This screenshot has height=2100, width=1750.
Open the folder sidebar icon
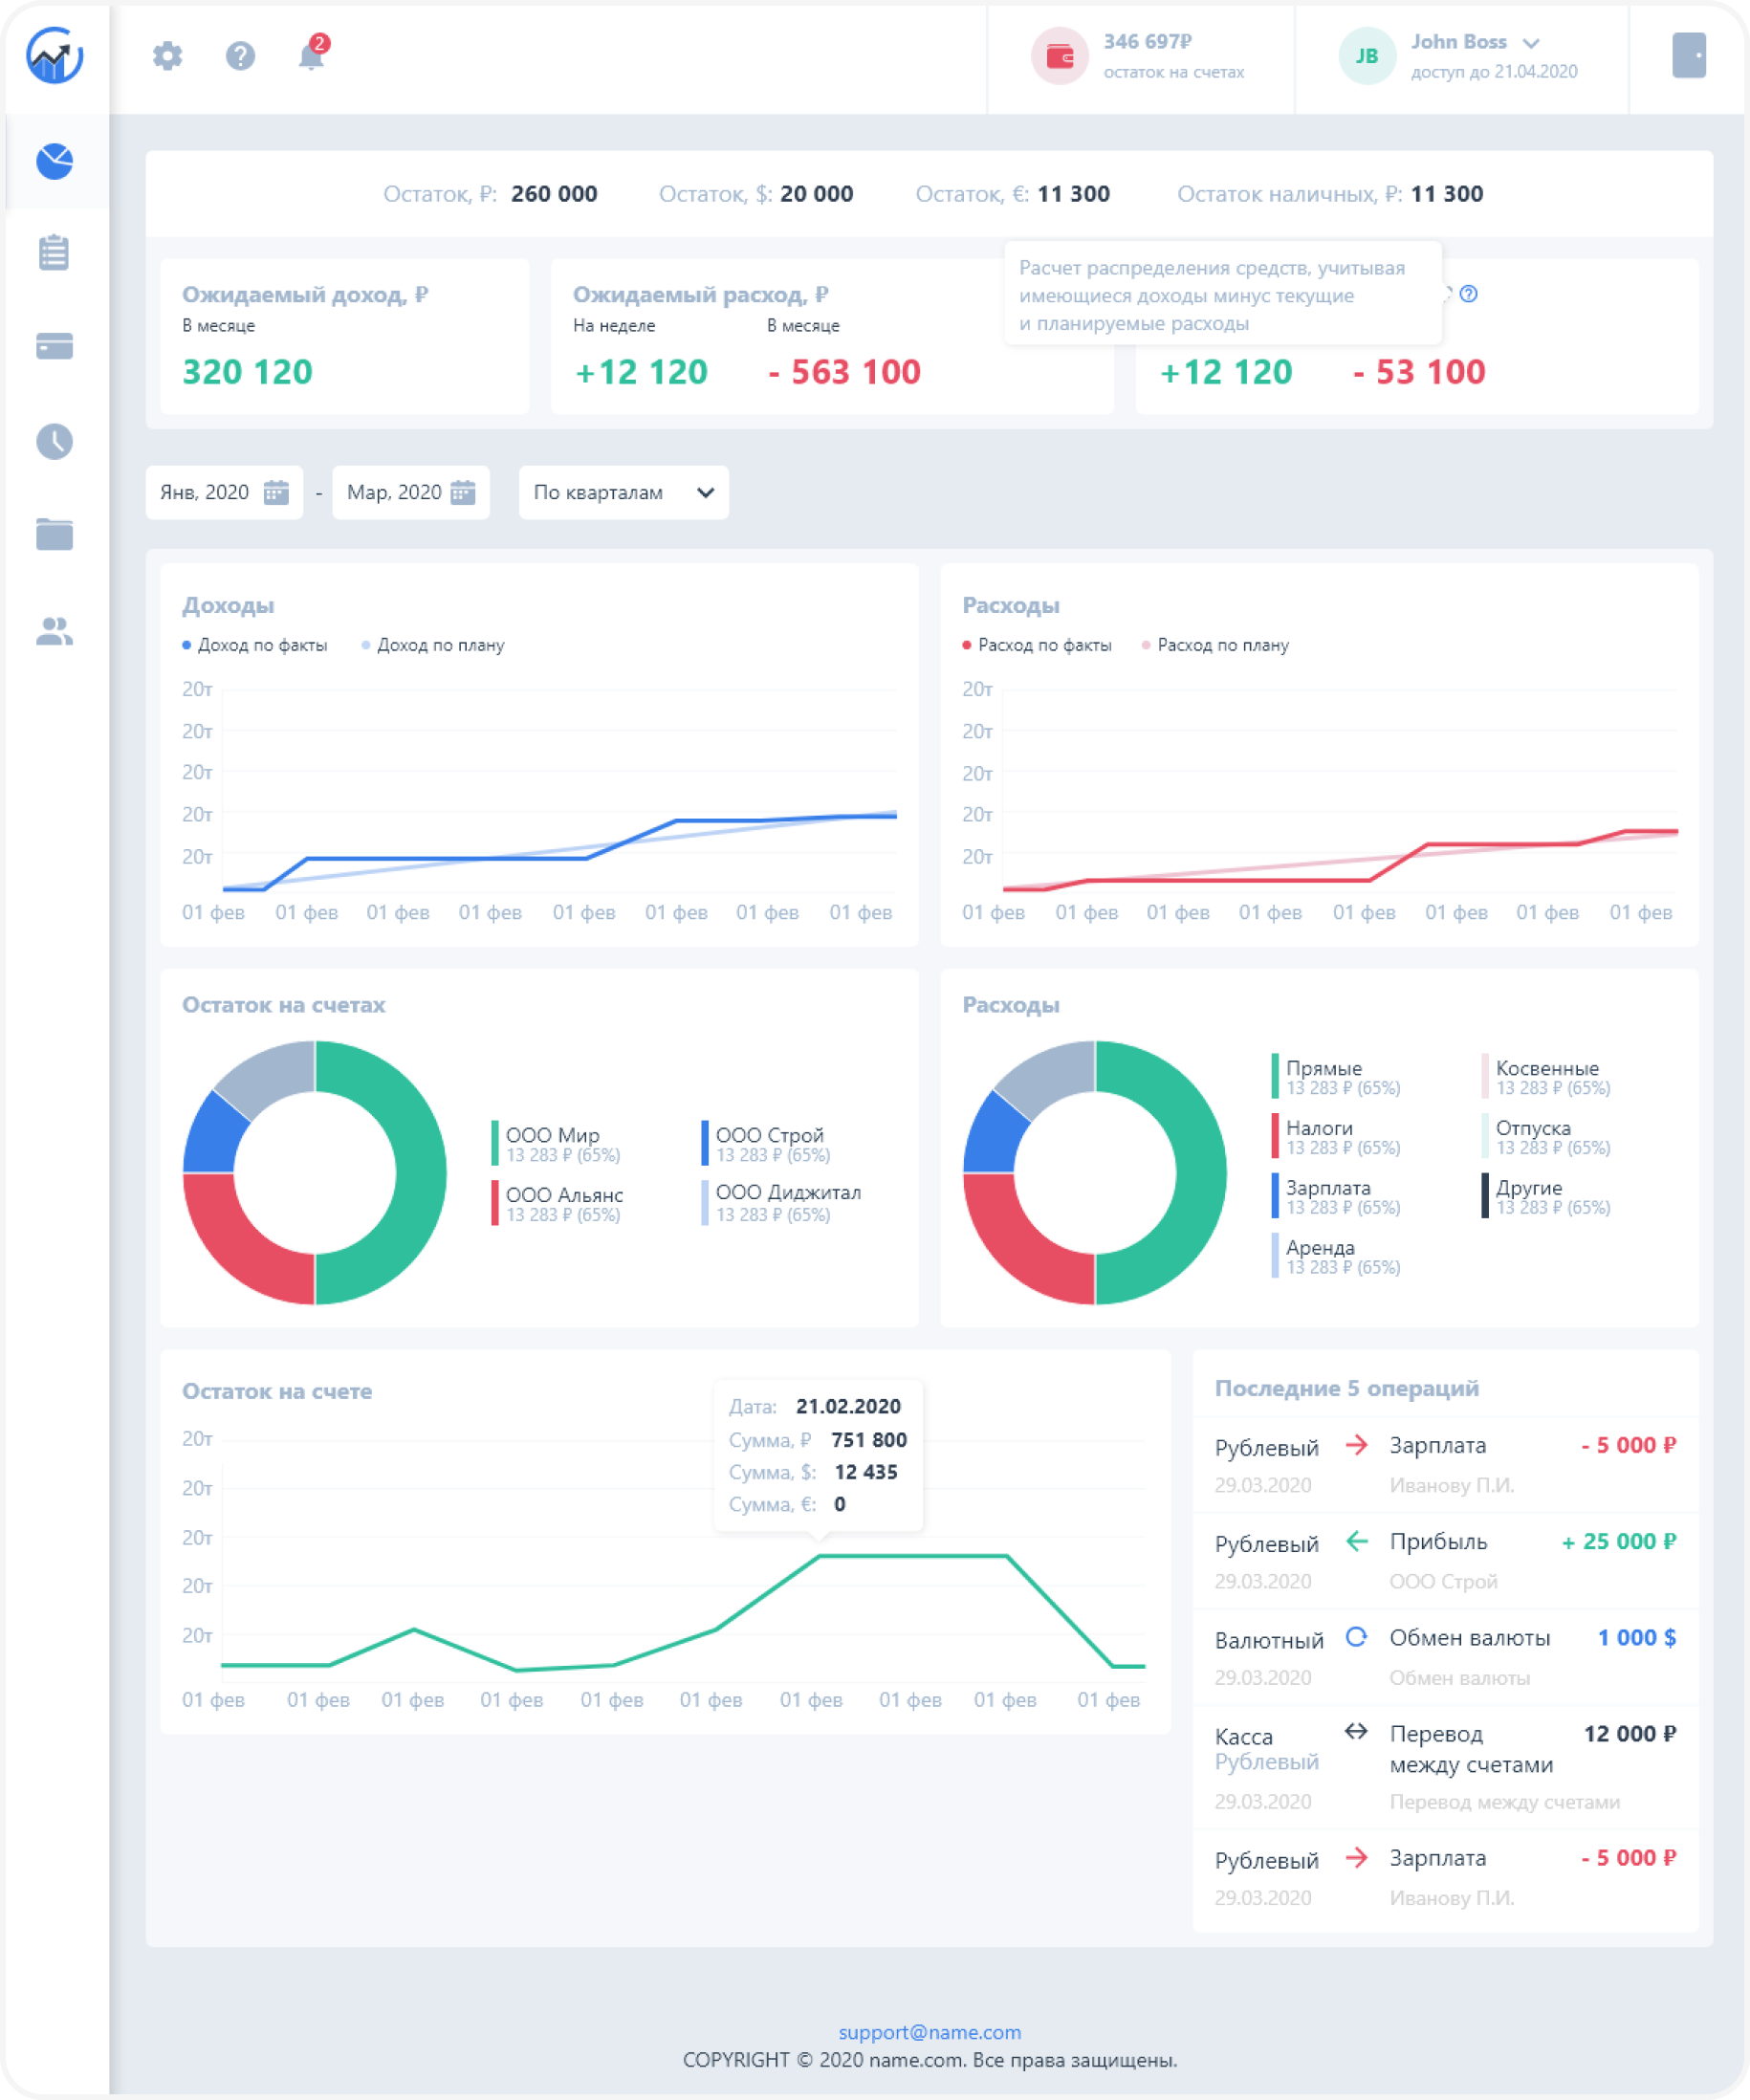[x=54, y=534]
